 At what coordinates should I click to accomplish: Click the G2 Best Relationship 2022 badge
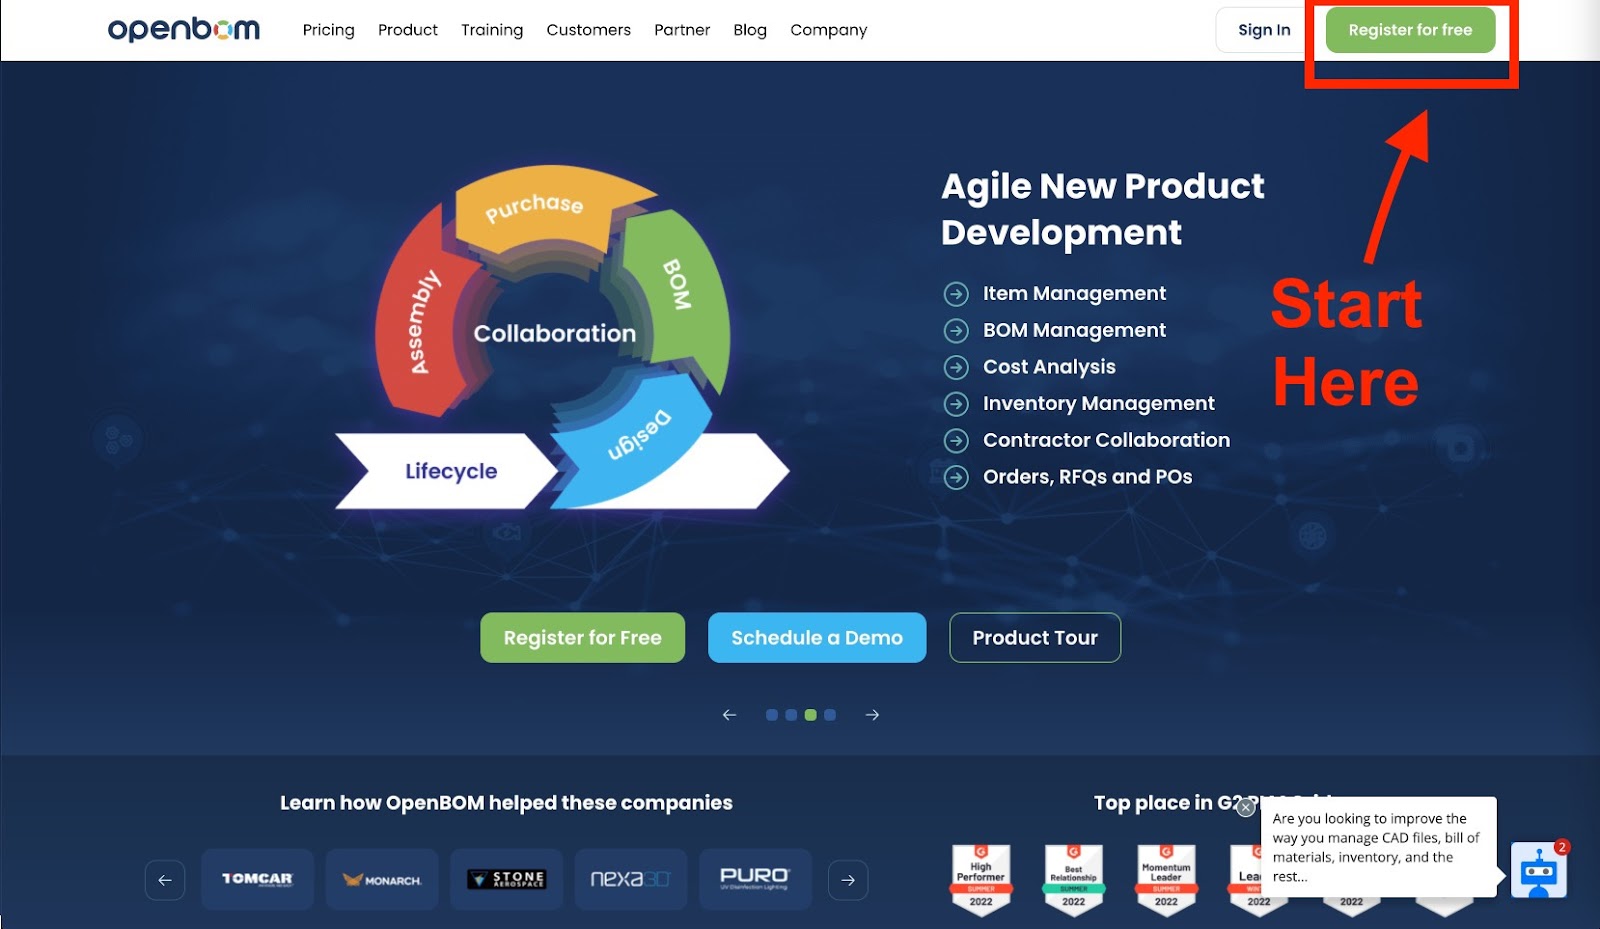1074,879
